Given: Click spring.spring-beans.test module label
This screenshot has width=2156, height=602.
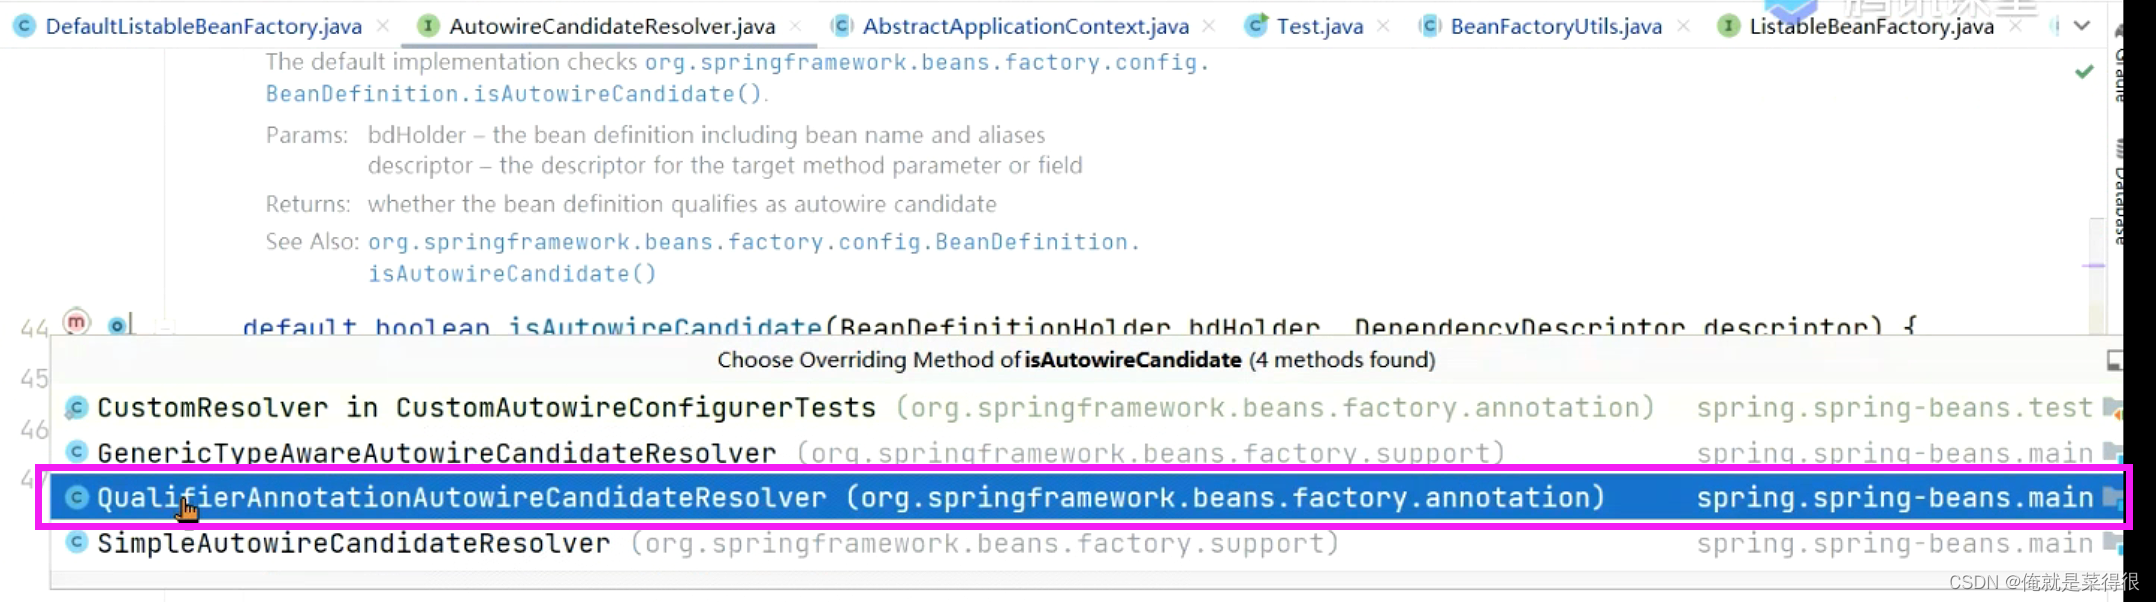Looking at the screenshot, I should tap(1895, 408).
